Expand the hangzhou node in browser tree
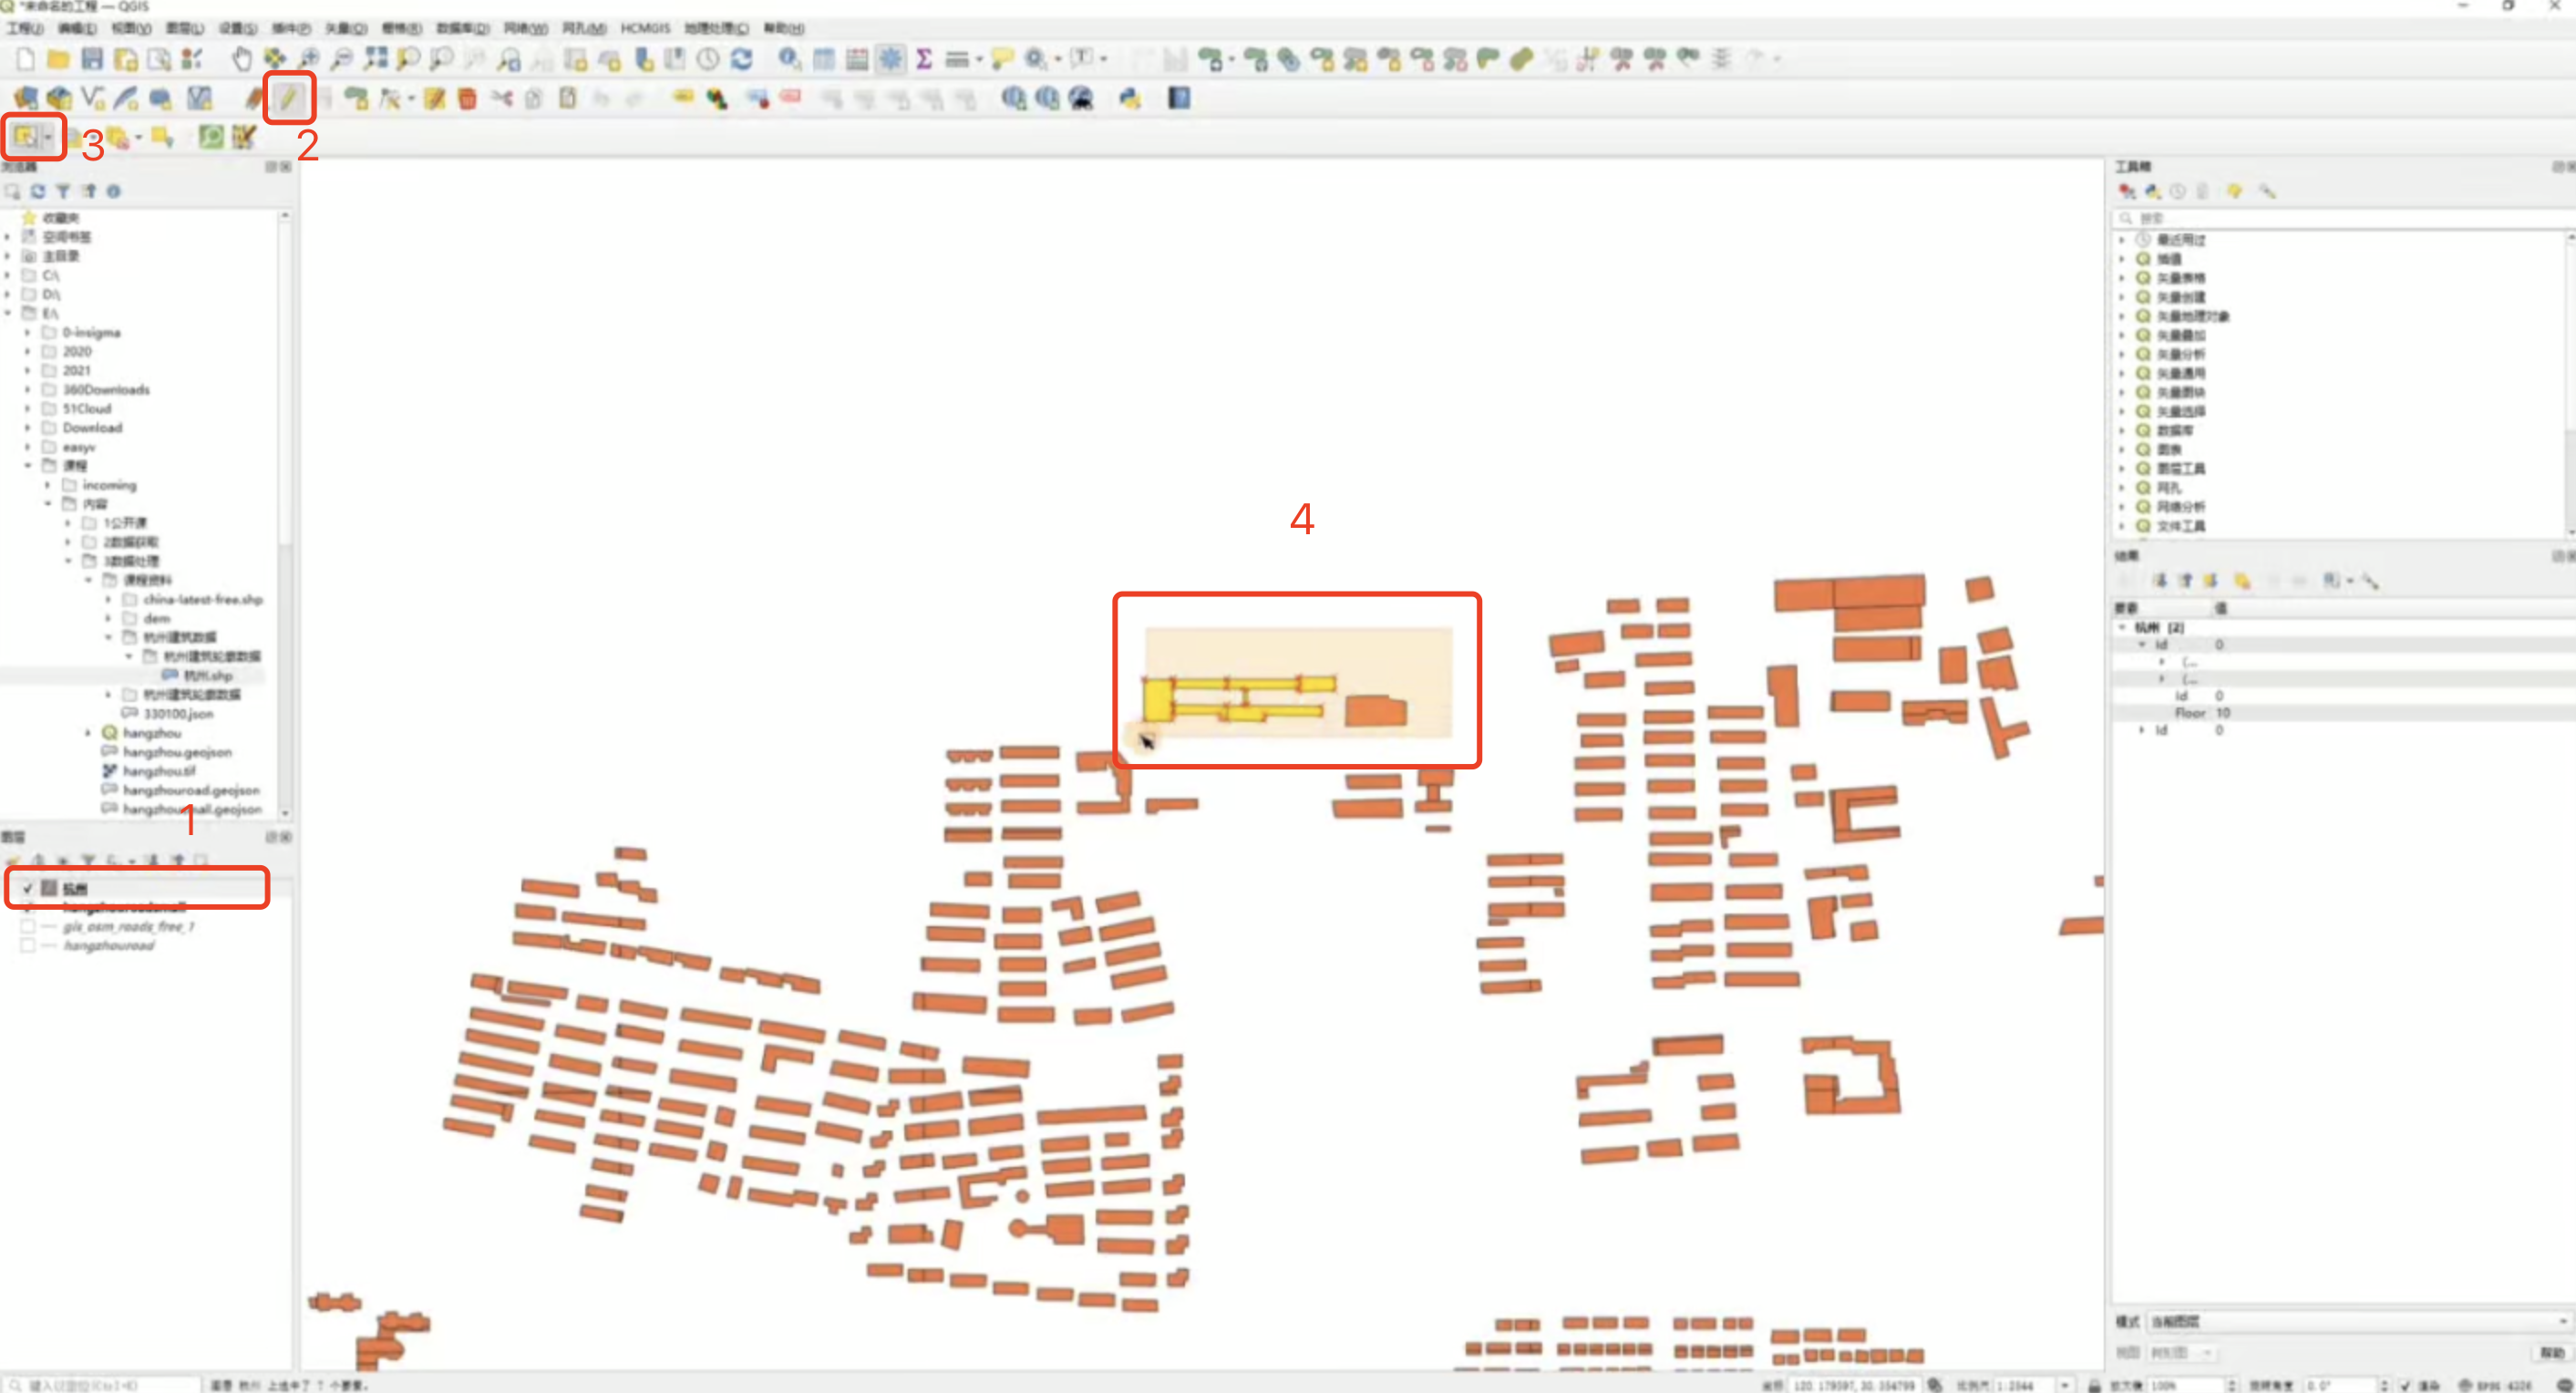This screenshot has height=1393, width=2576. point(88,733)
